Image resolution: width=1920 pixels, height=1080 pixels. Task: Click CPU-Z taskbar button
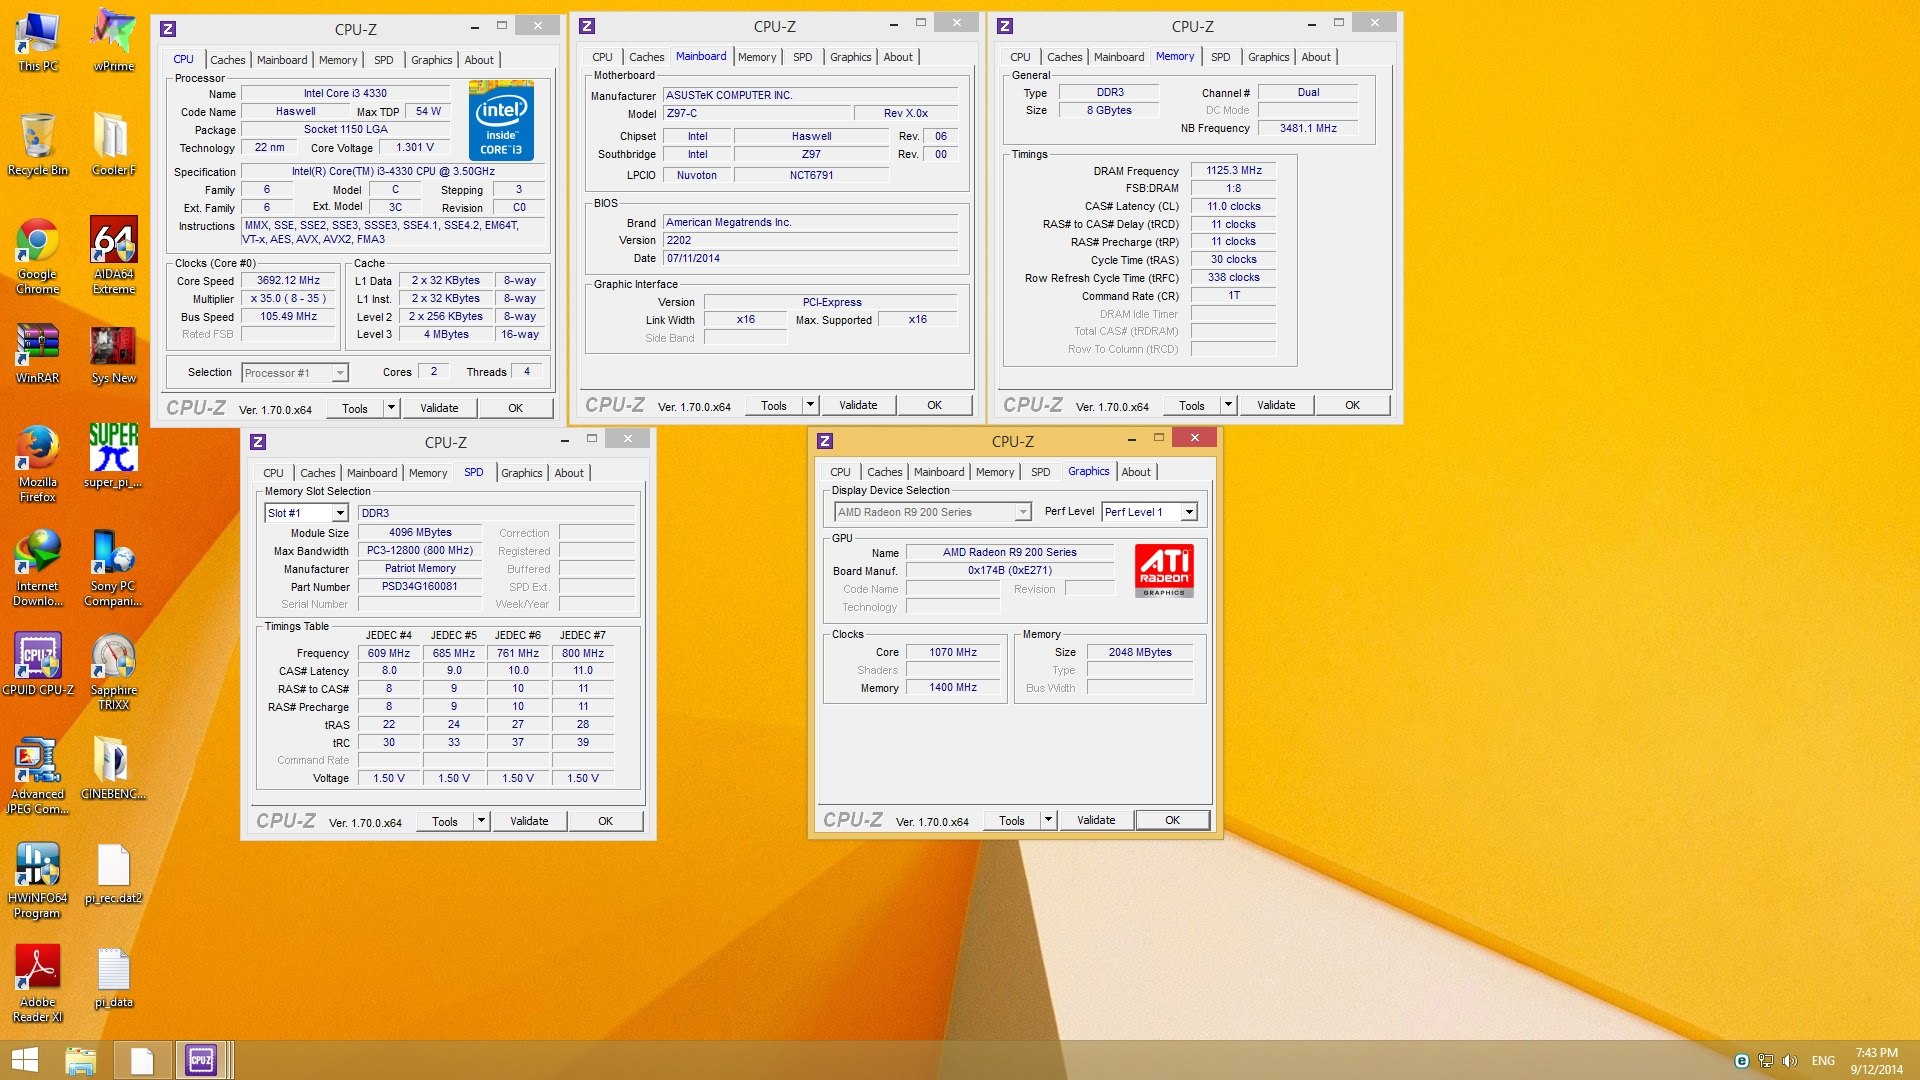(x=201, y=1060)
